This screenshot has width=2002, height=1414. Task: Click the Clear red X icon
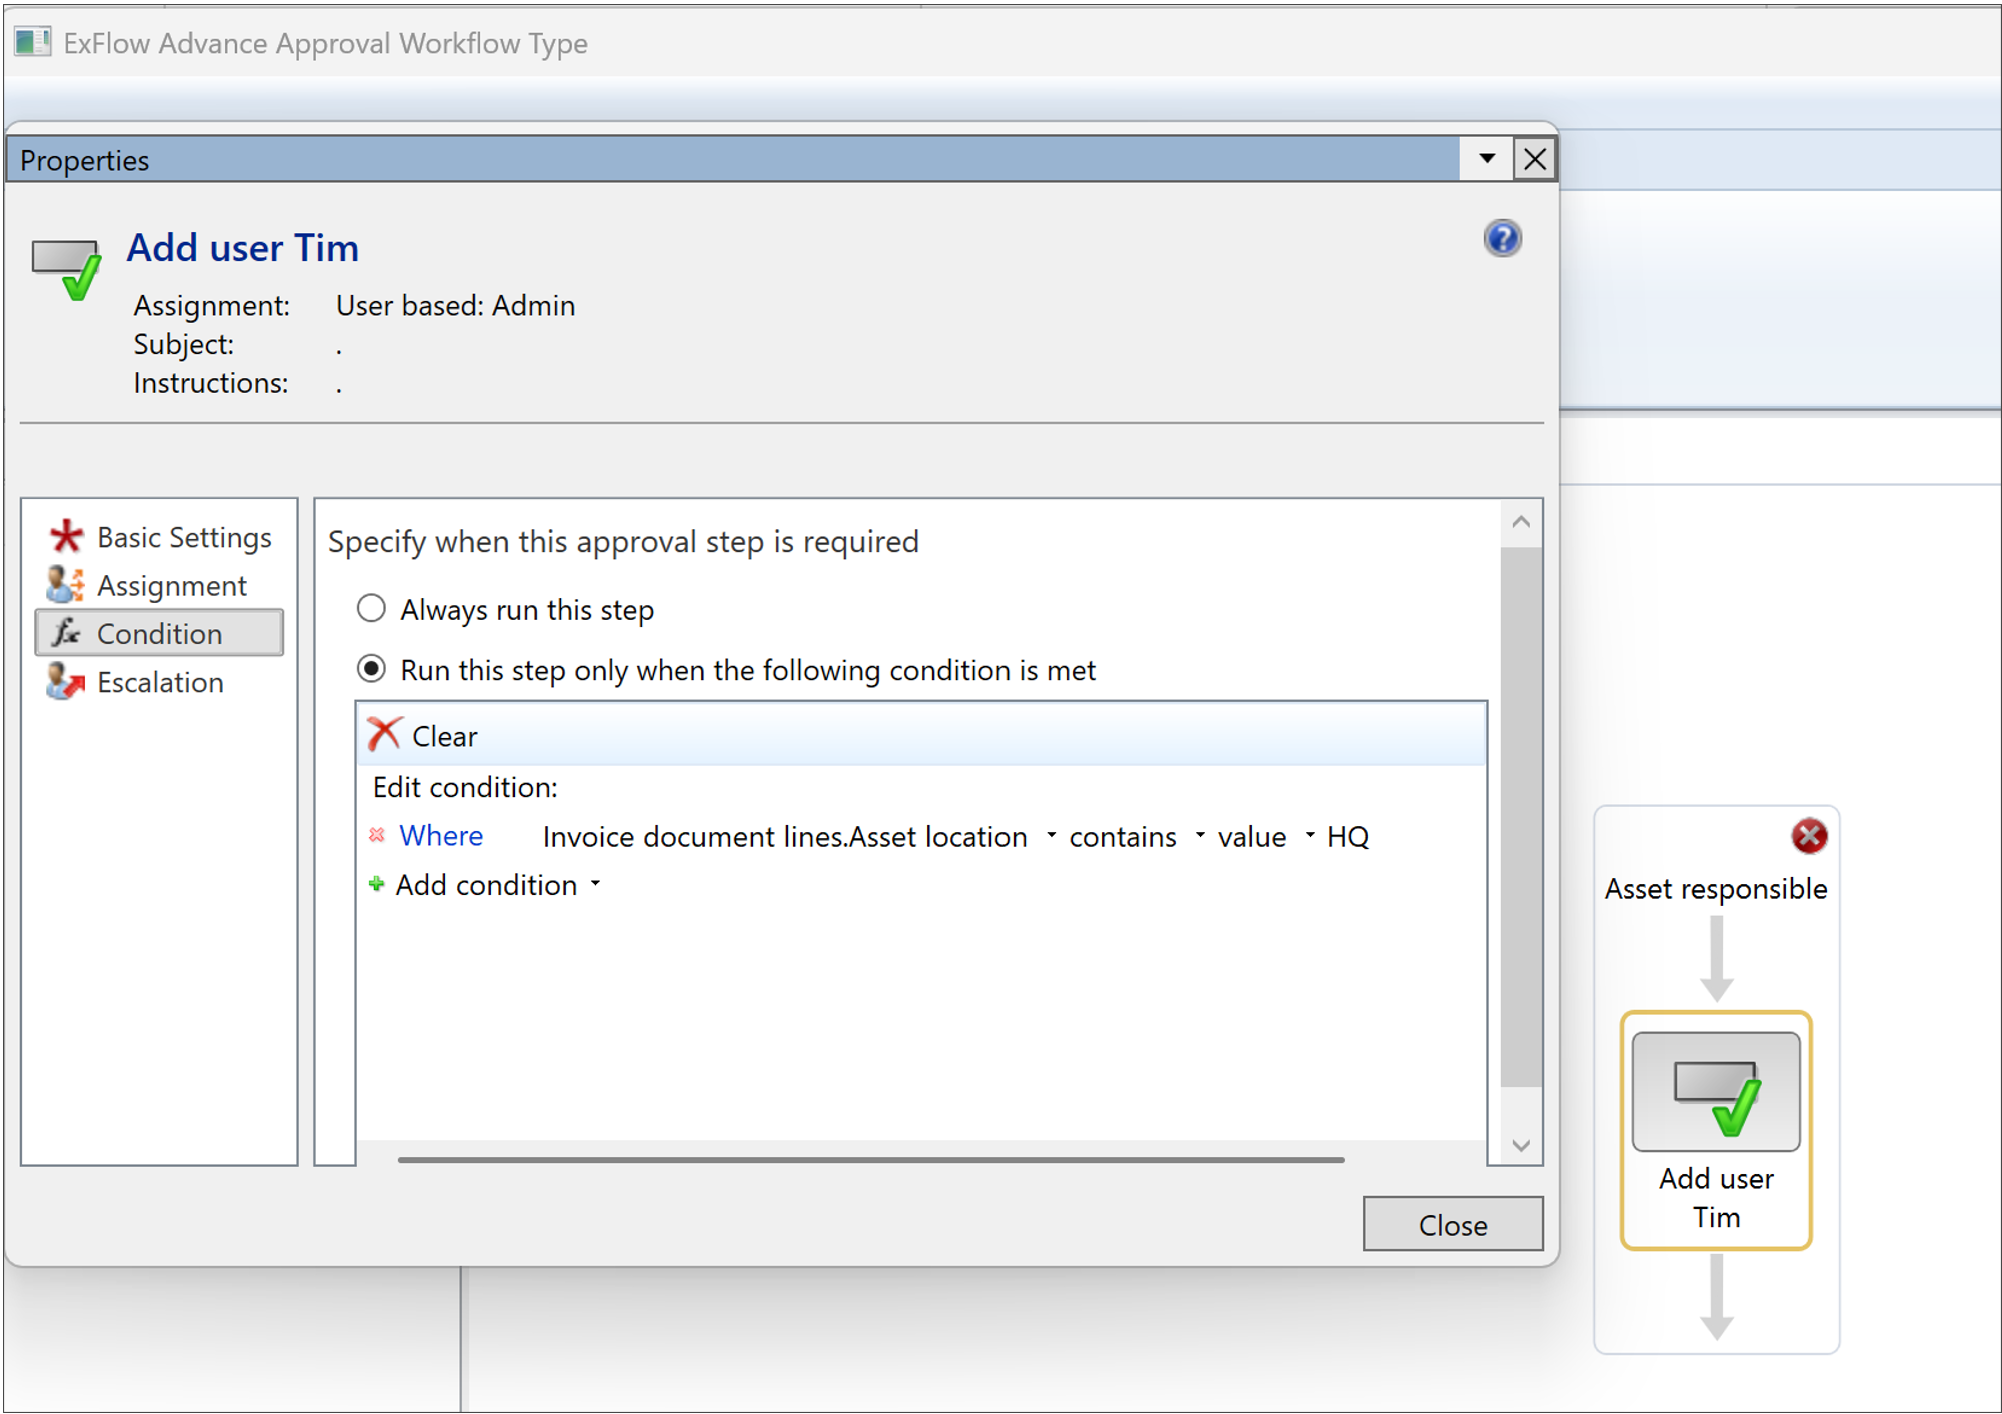click(384, 733)
